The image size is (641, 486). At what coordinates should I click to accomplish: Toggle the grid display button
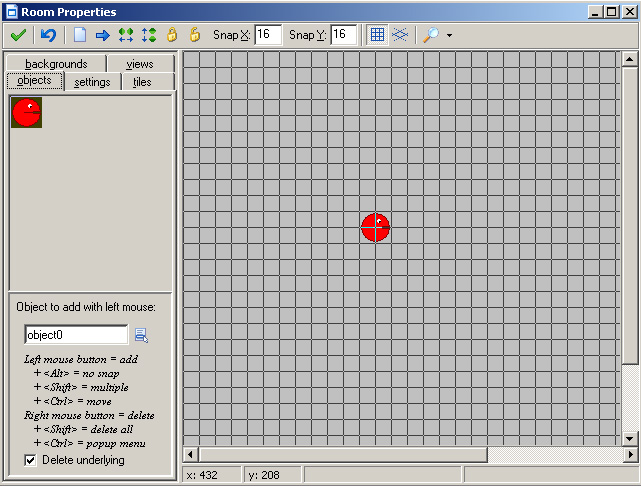pos(377,35)
